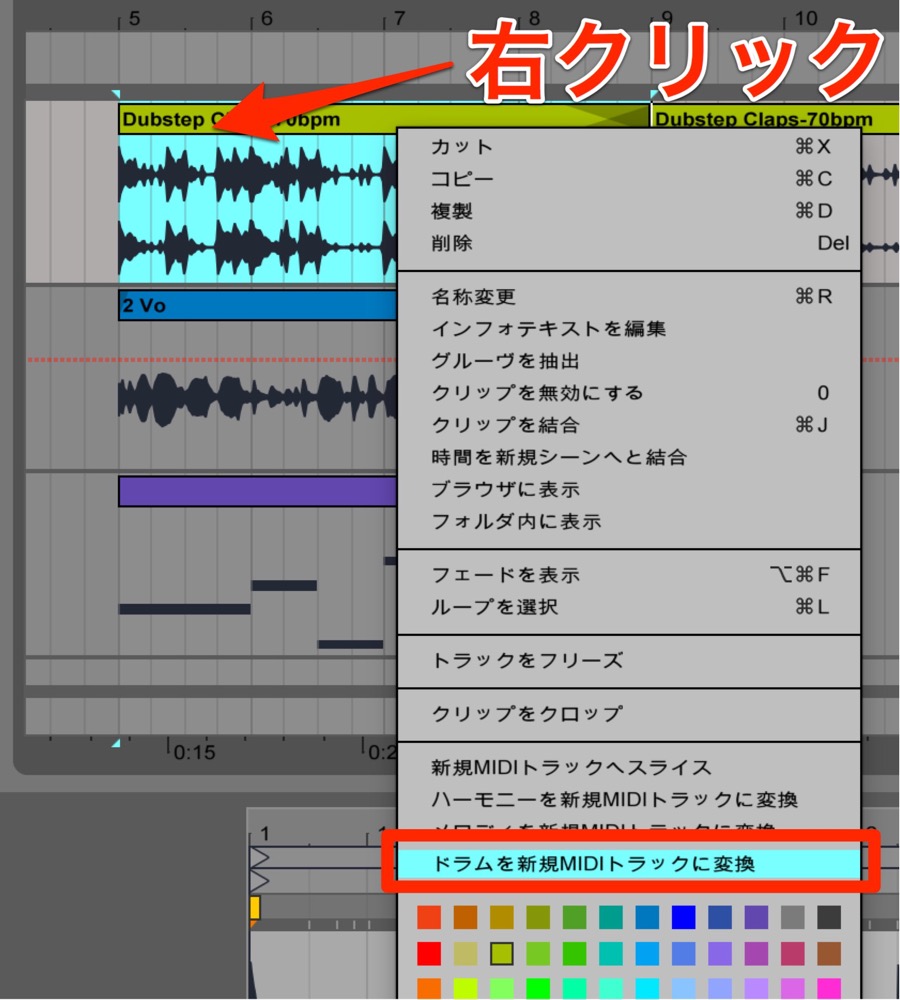Select the purple MIDI clip header
This screenshot has width=900, height=1000.
click(x=258, y=492)
